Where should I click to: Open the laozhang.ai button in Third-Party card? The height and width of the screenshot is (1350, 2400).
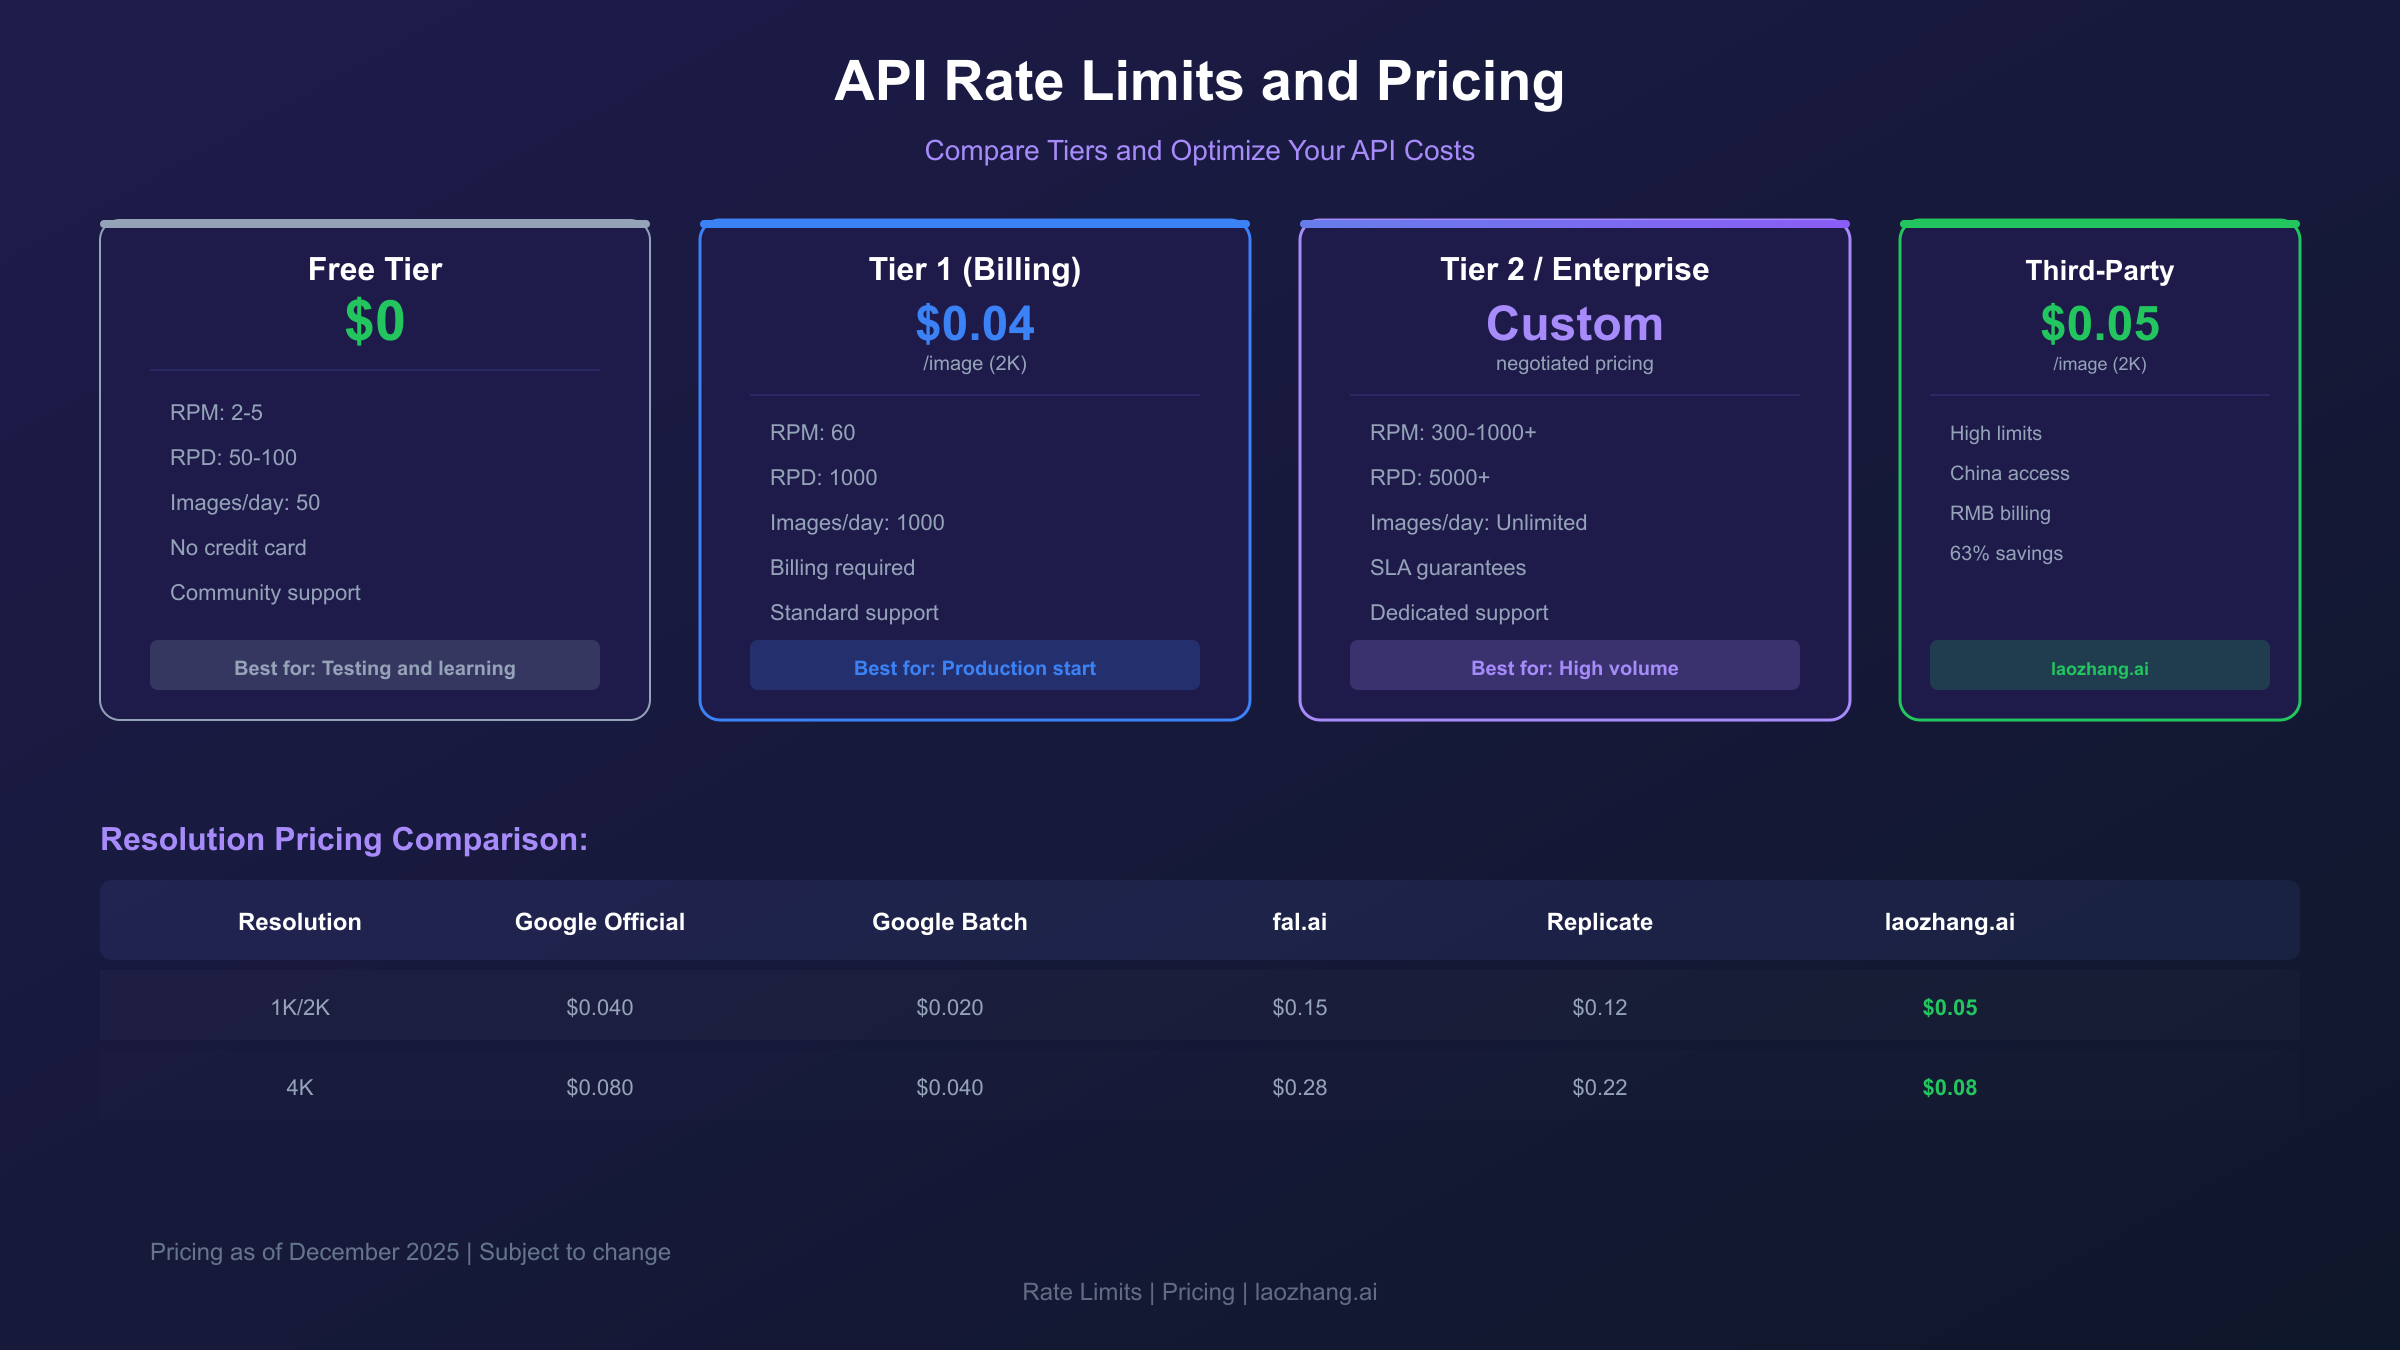click(x=2099, y=666)
